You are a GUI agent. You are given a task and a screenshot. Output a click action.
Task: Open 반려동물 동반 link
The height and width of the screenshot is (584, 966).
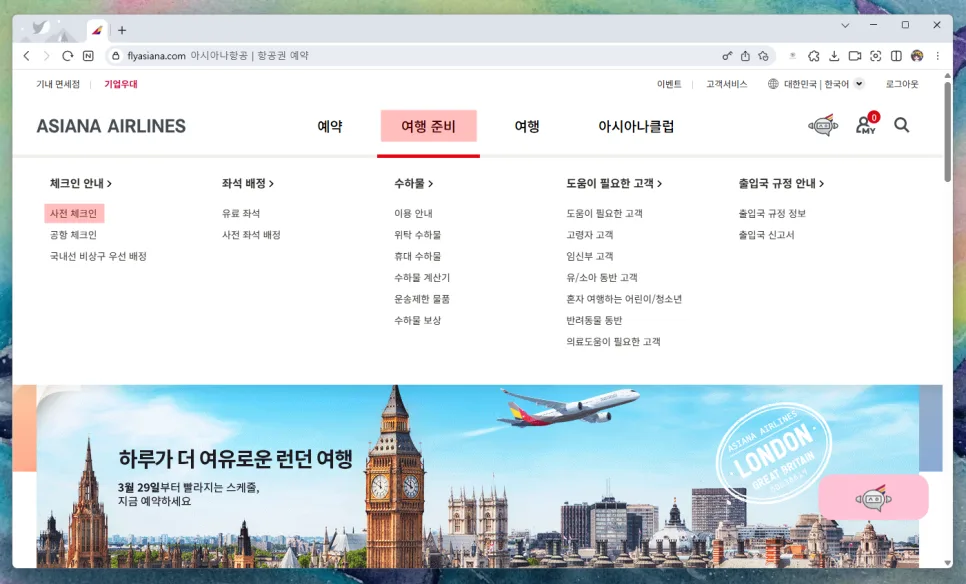(594, 320)
